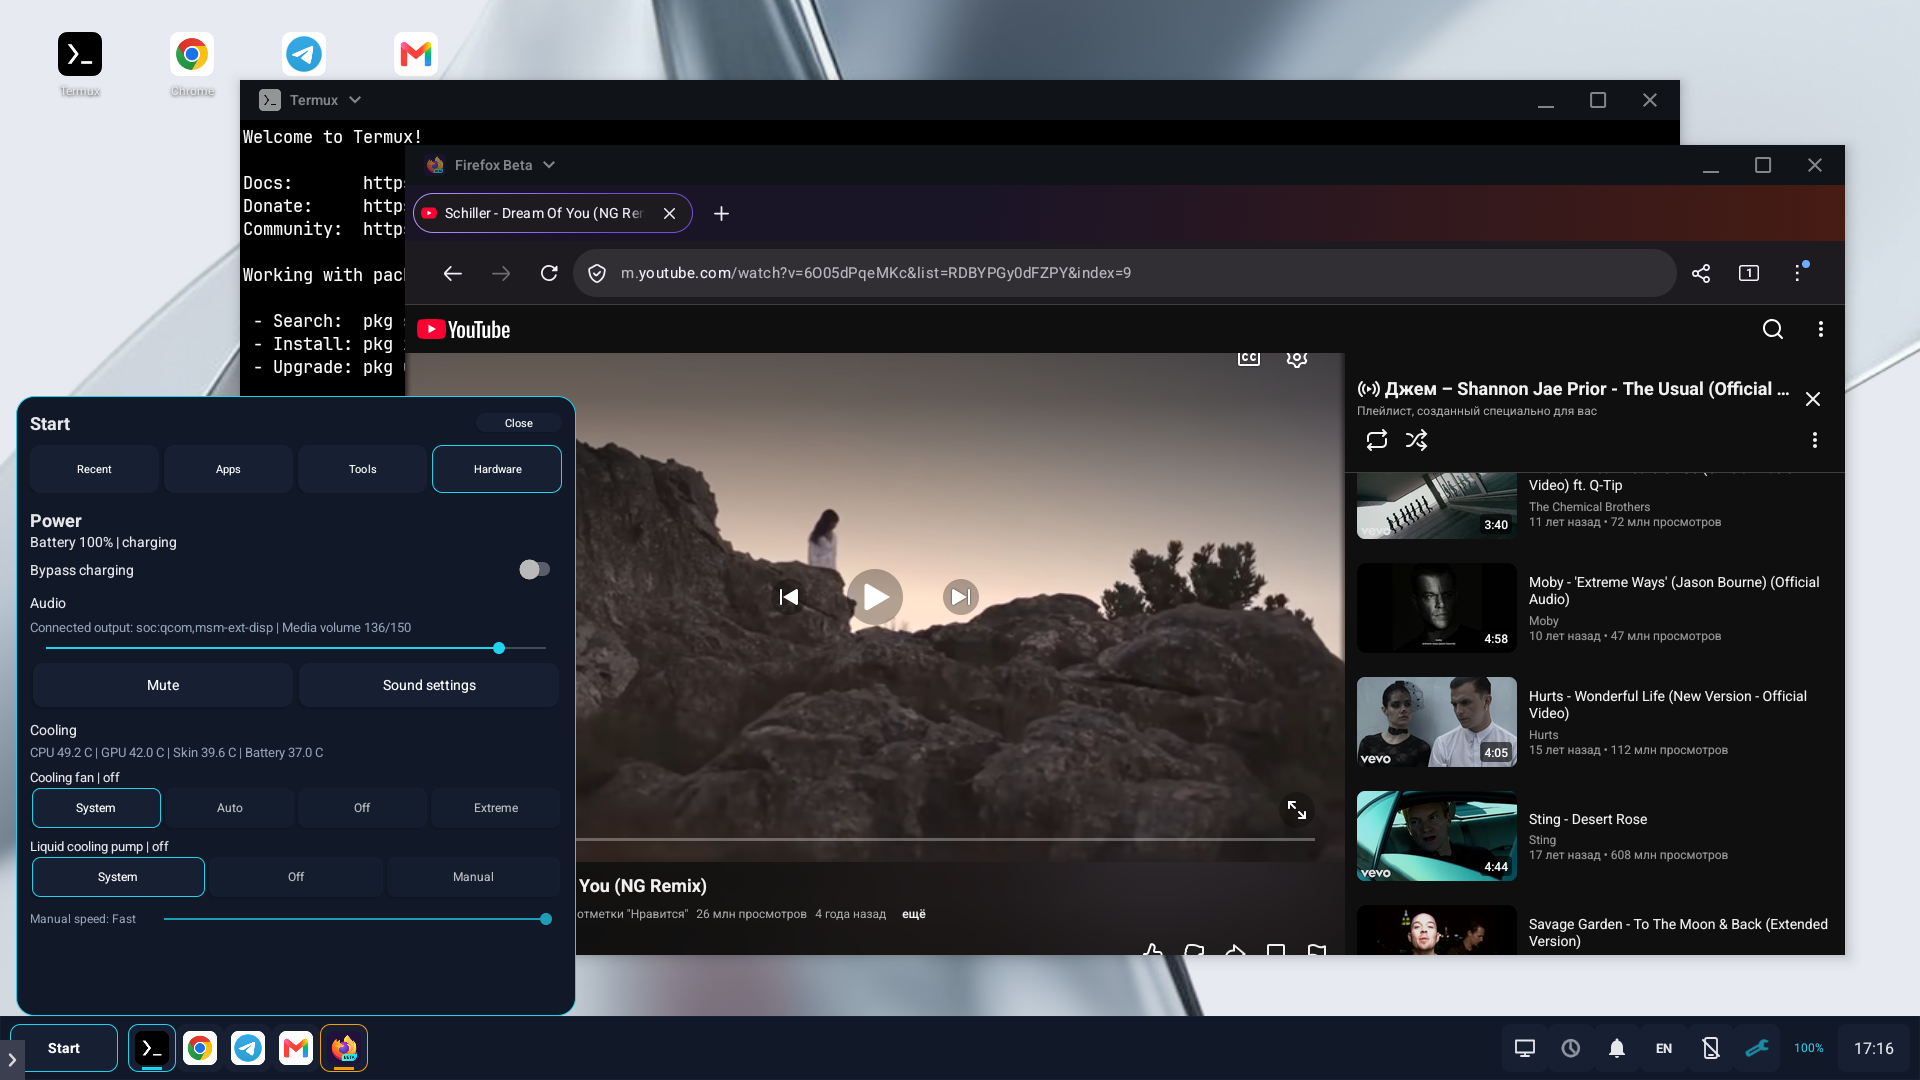Adjust the media volume slider
The image size is (1920, 1080).
point(296,648)
